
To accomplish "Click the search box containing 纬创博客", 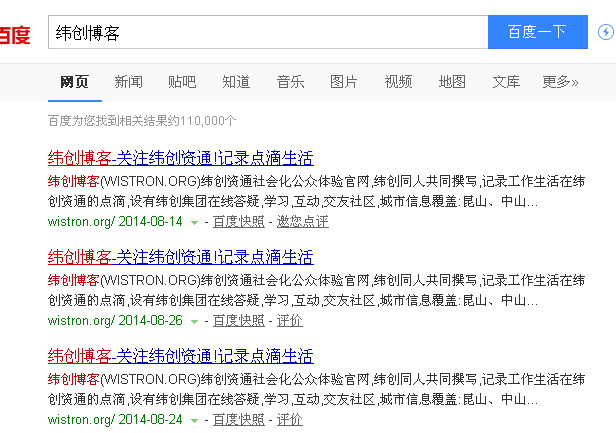I will [x=268, y=32].
